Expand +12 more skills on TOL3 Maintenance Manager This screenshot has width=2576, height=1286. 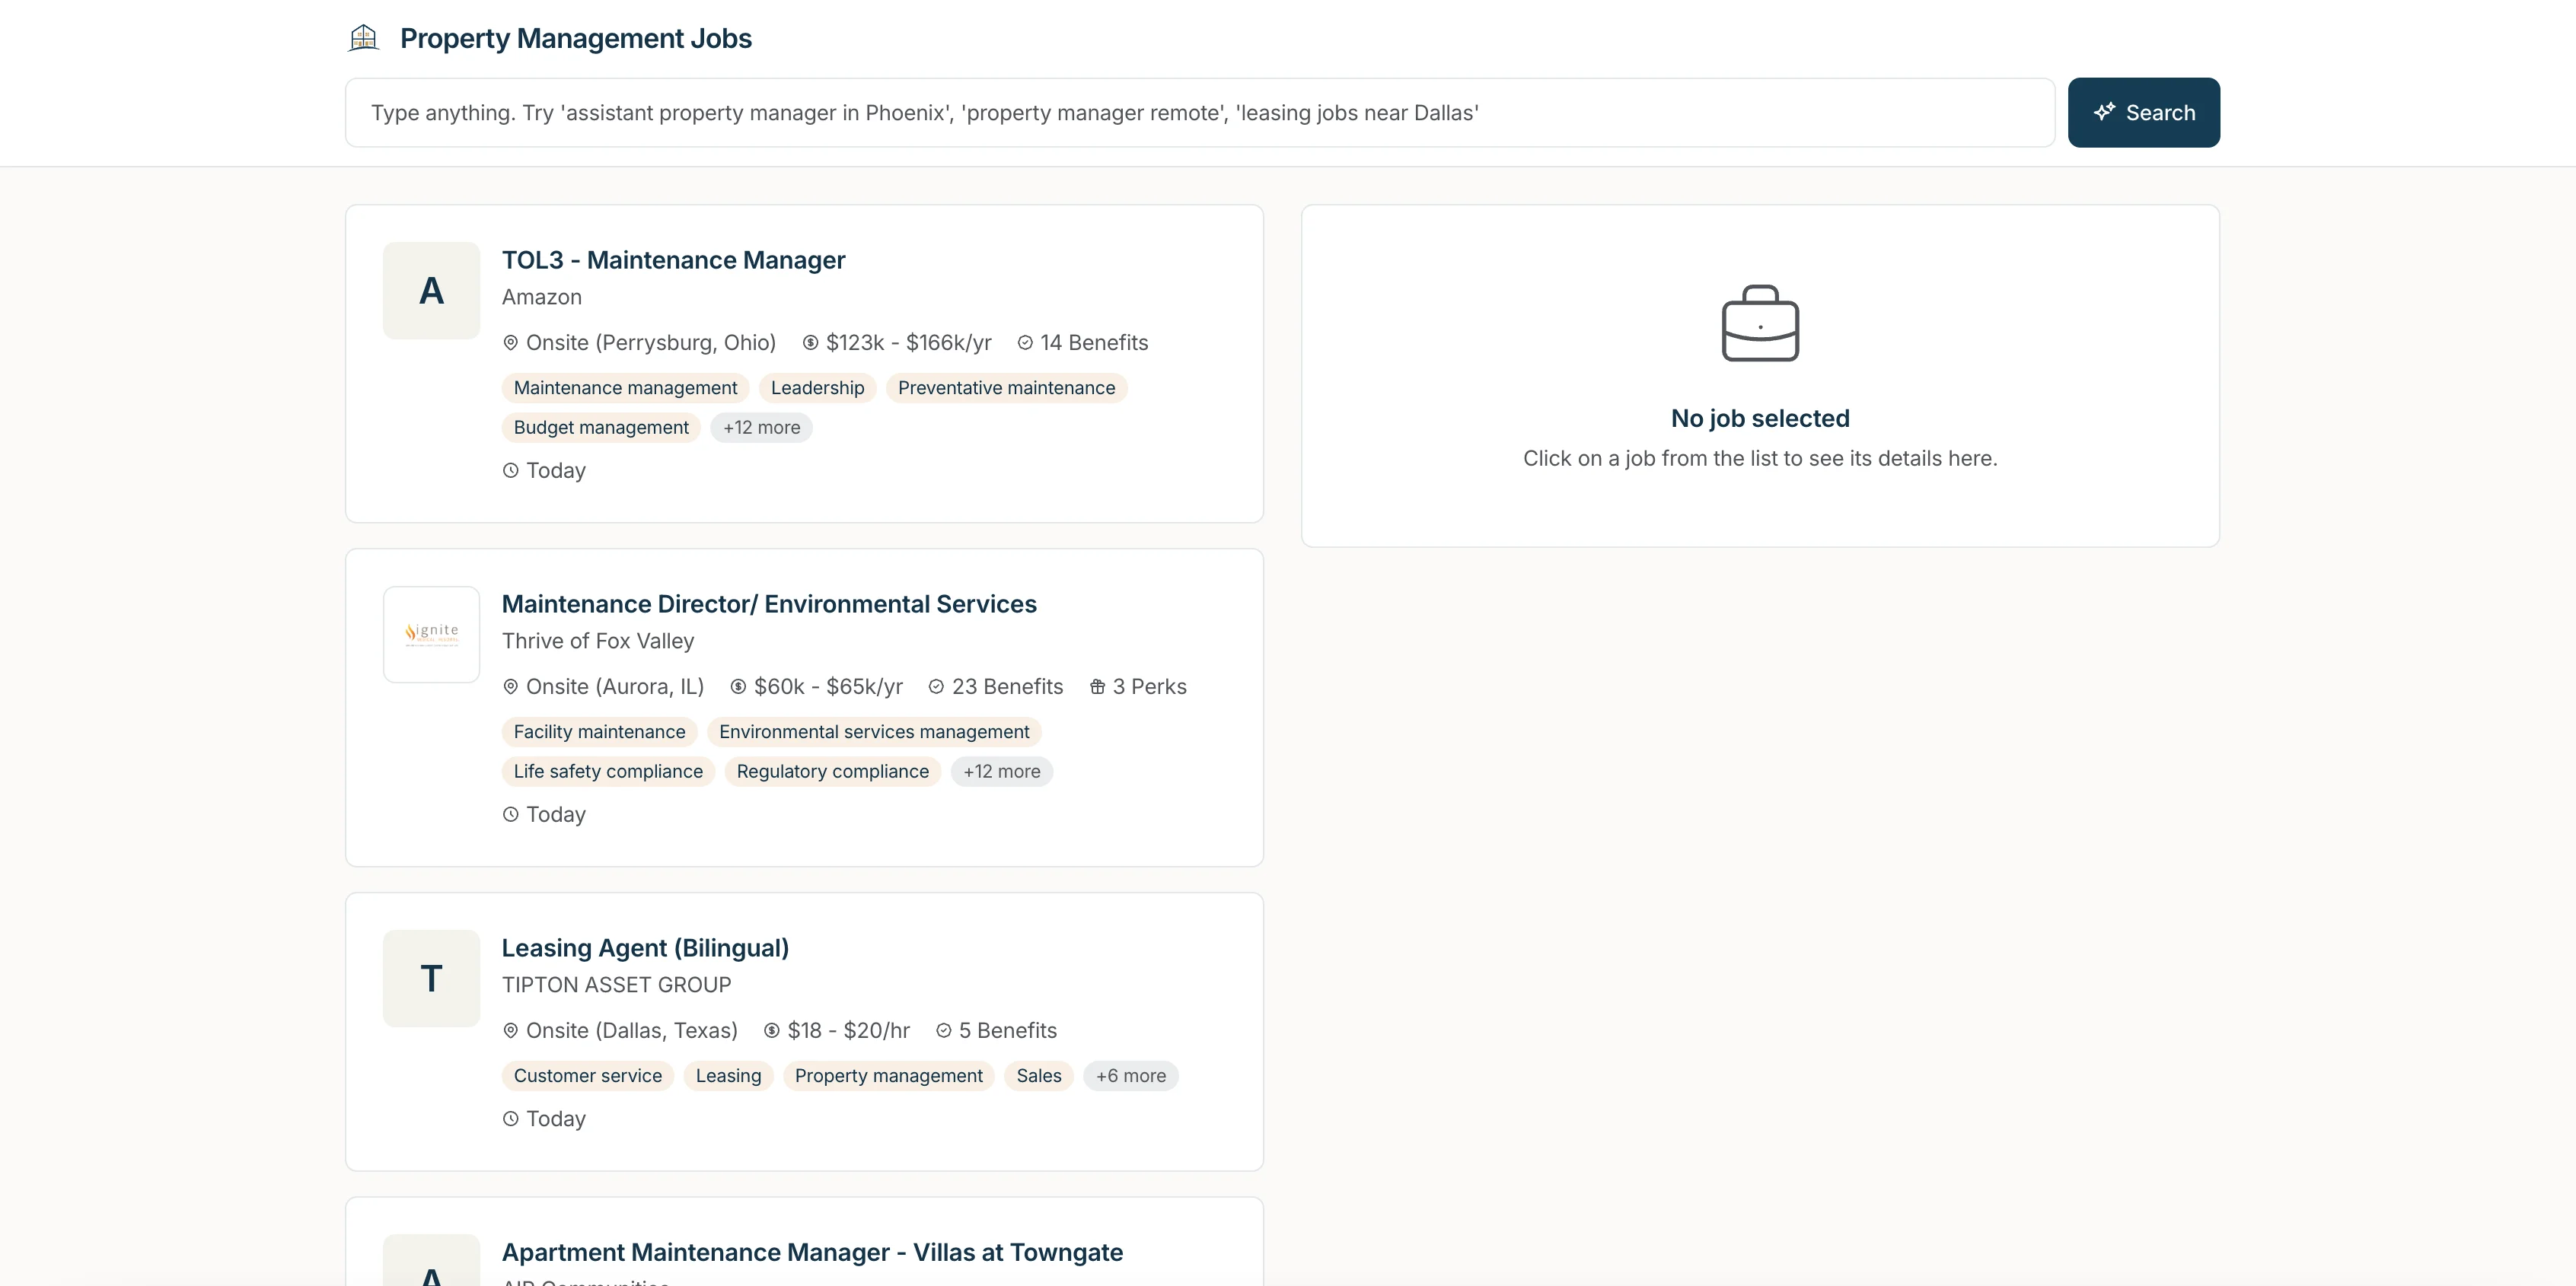tap(761, 427)
